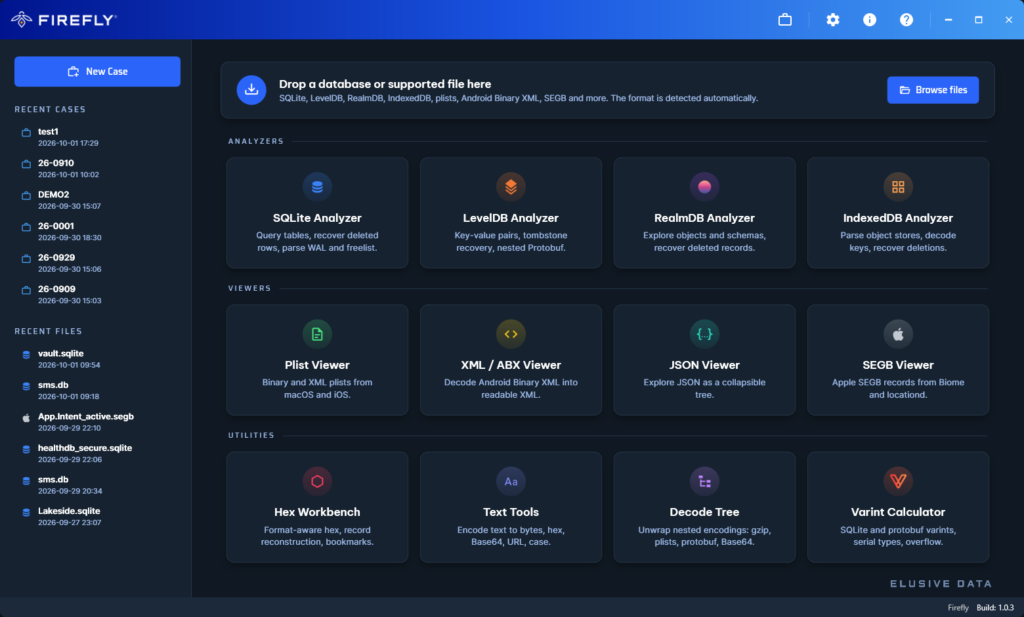This screenshot has width=1024, height=617.
Task: Select the LevelDB Analyzer title text
Action: (x=511, y=218)
